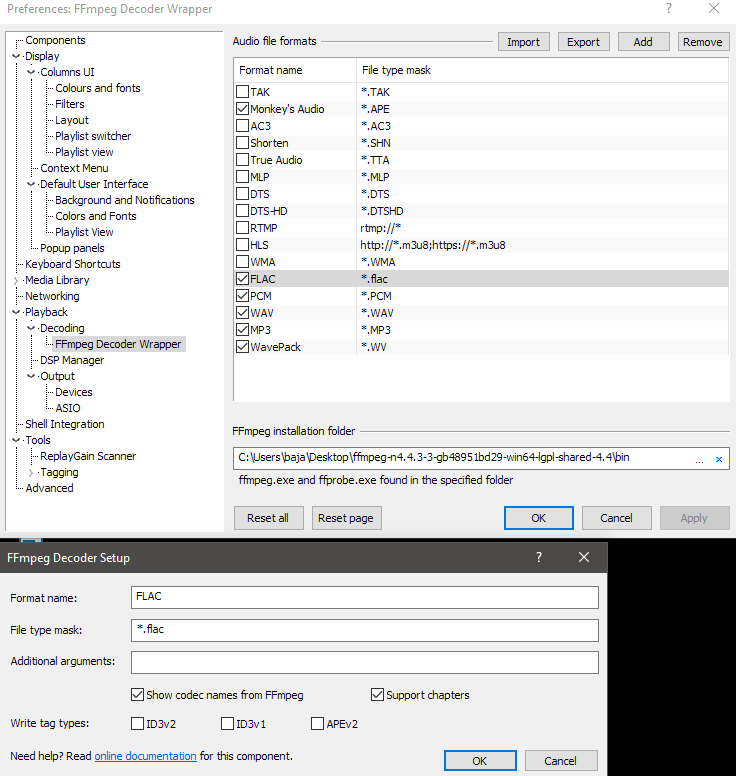This screenshot has height=776, width=736.
Task: Tick the Shorten format checkbox
Action: [x=243, y=143]
